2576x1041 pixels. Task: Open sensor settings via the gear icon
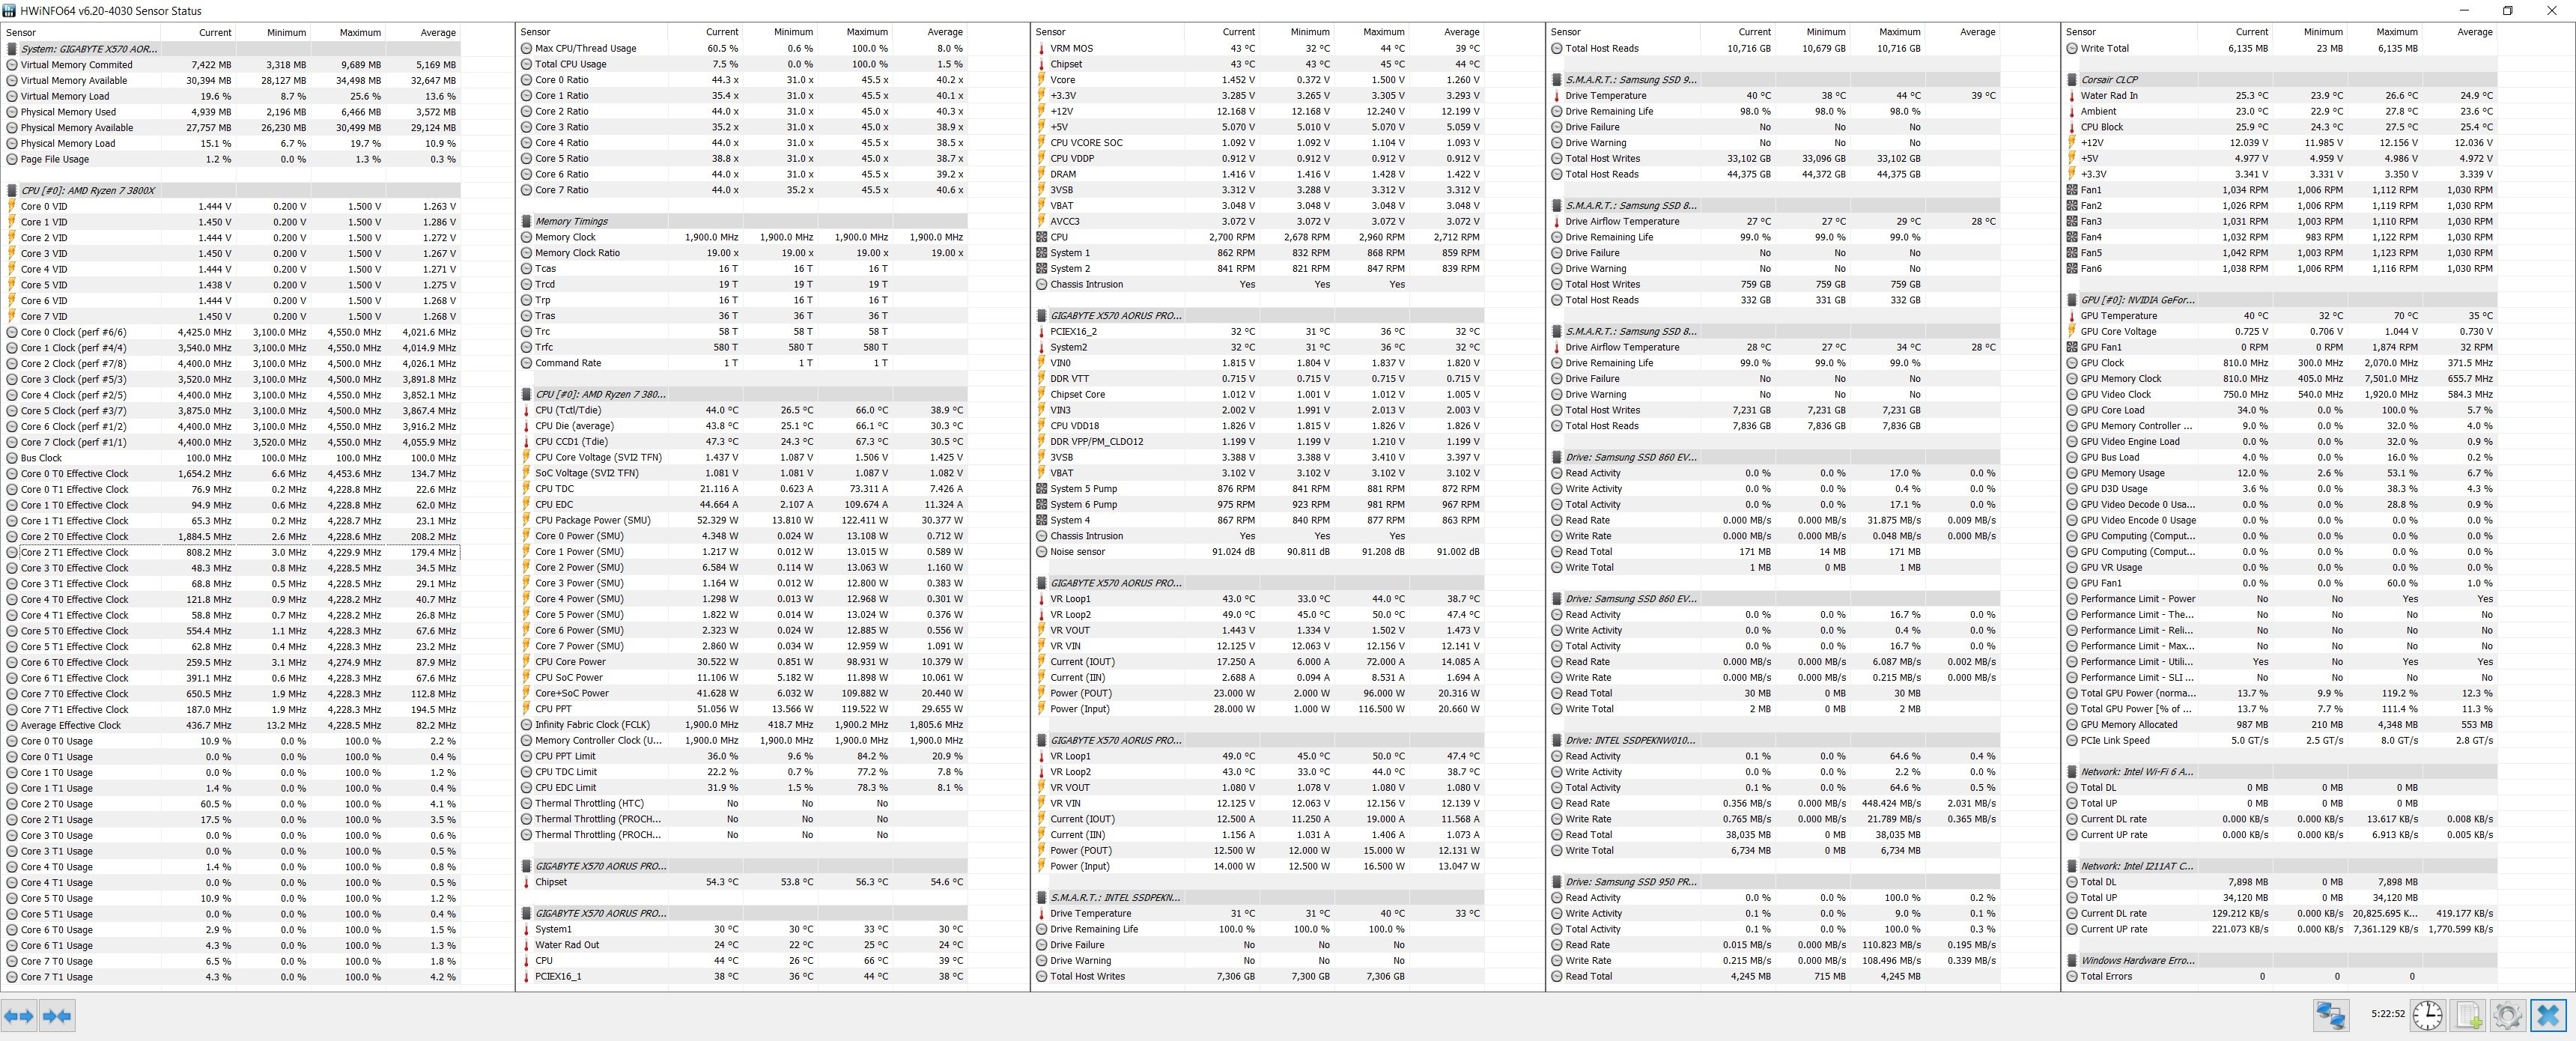(x=2507, y=1015)
